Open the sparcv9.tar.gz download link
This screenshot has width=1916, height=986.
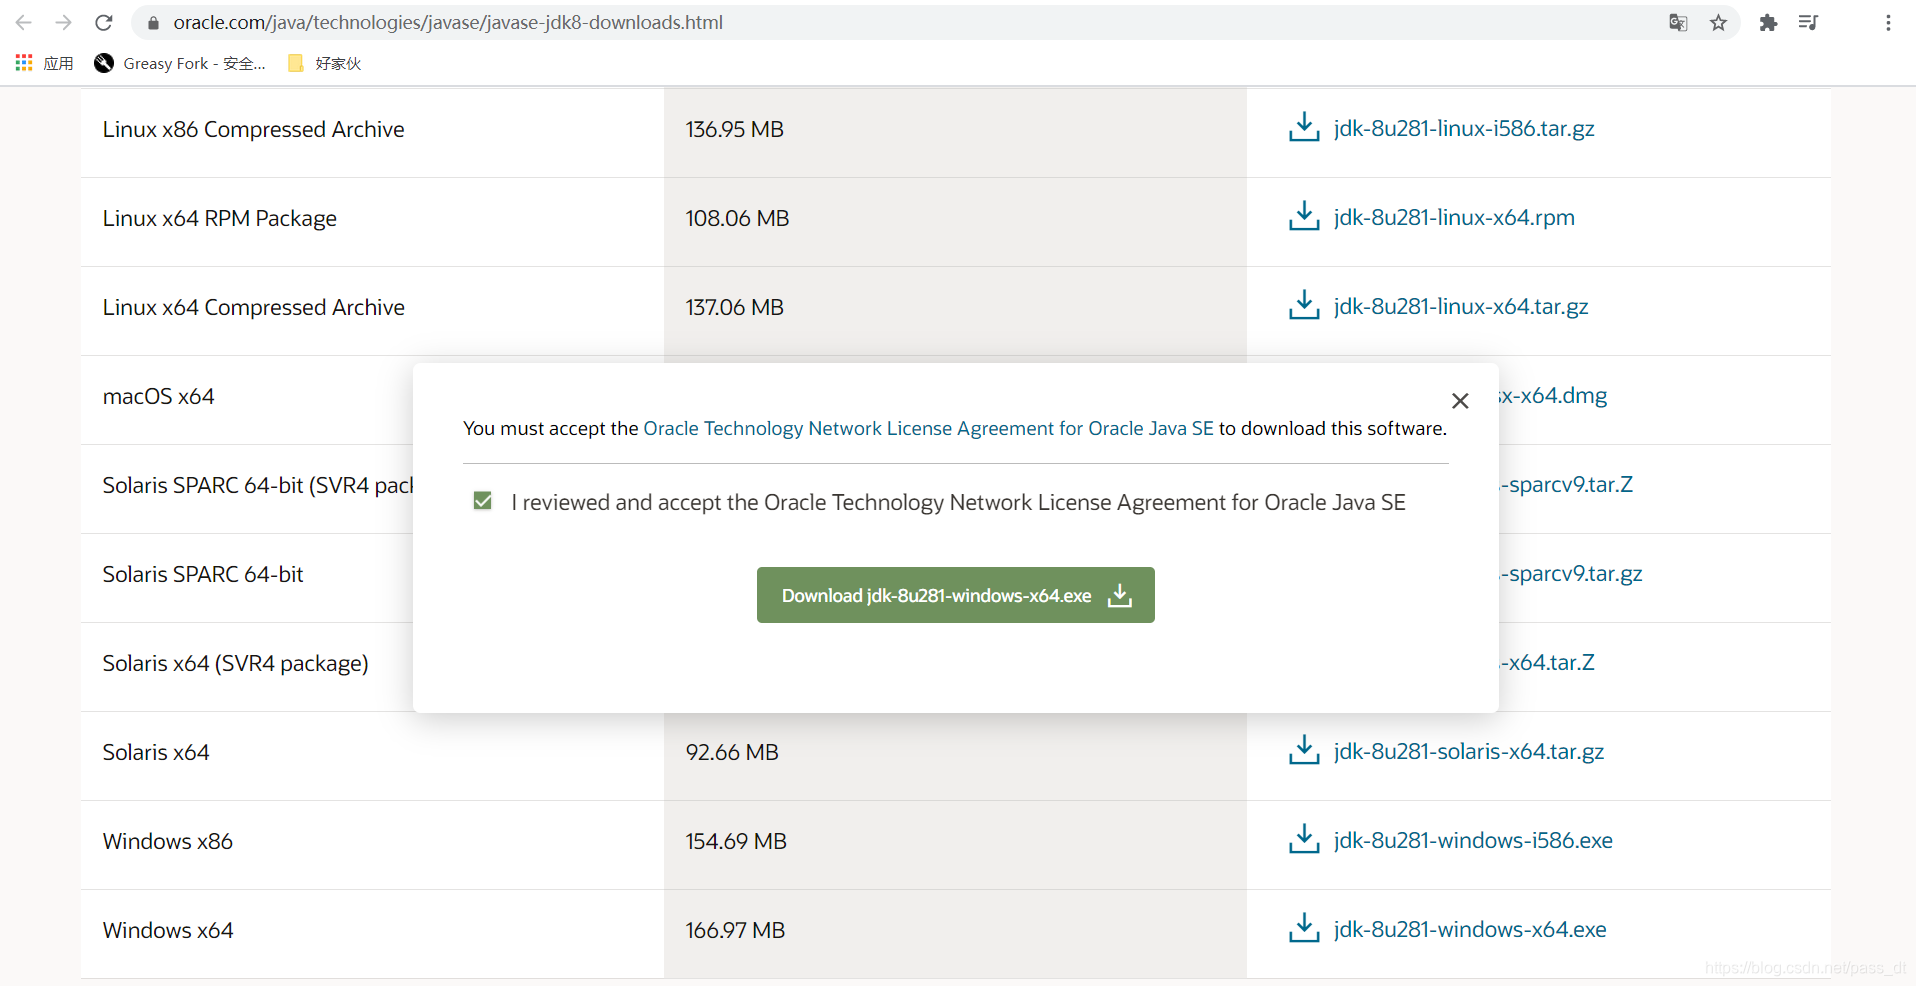[x=1571, y=573]
